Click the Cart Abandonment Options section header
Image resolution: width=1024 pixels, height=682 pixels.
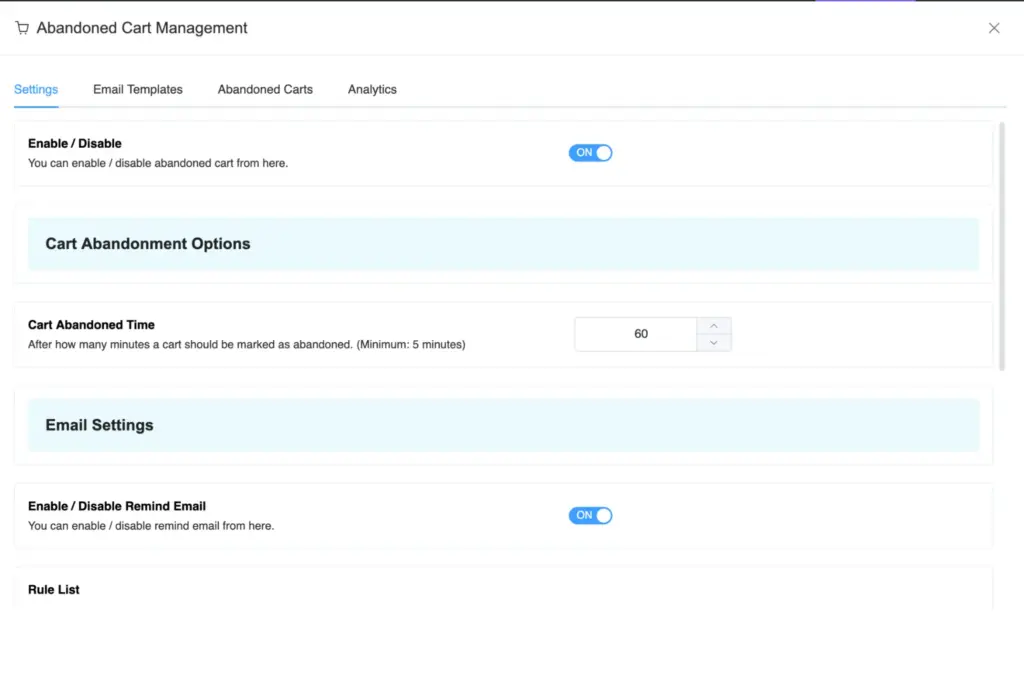(147, 243)
